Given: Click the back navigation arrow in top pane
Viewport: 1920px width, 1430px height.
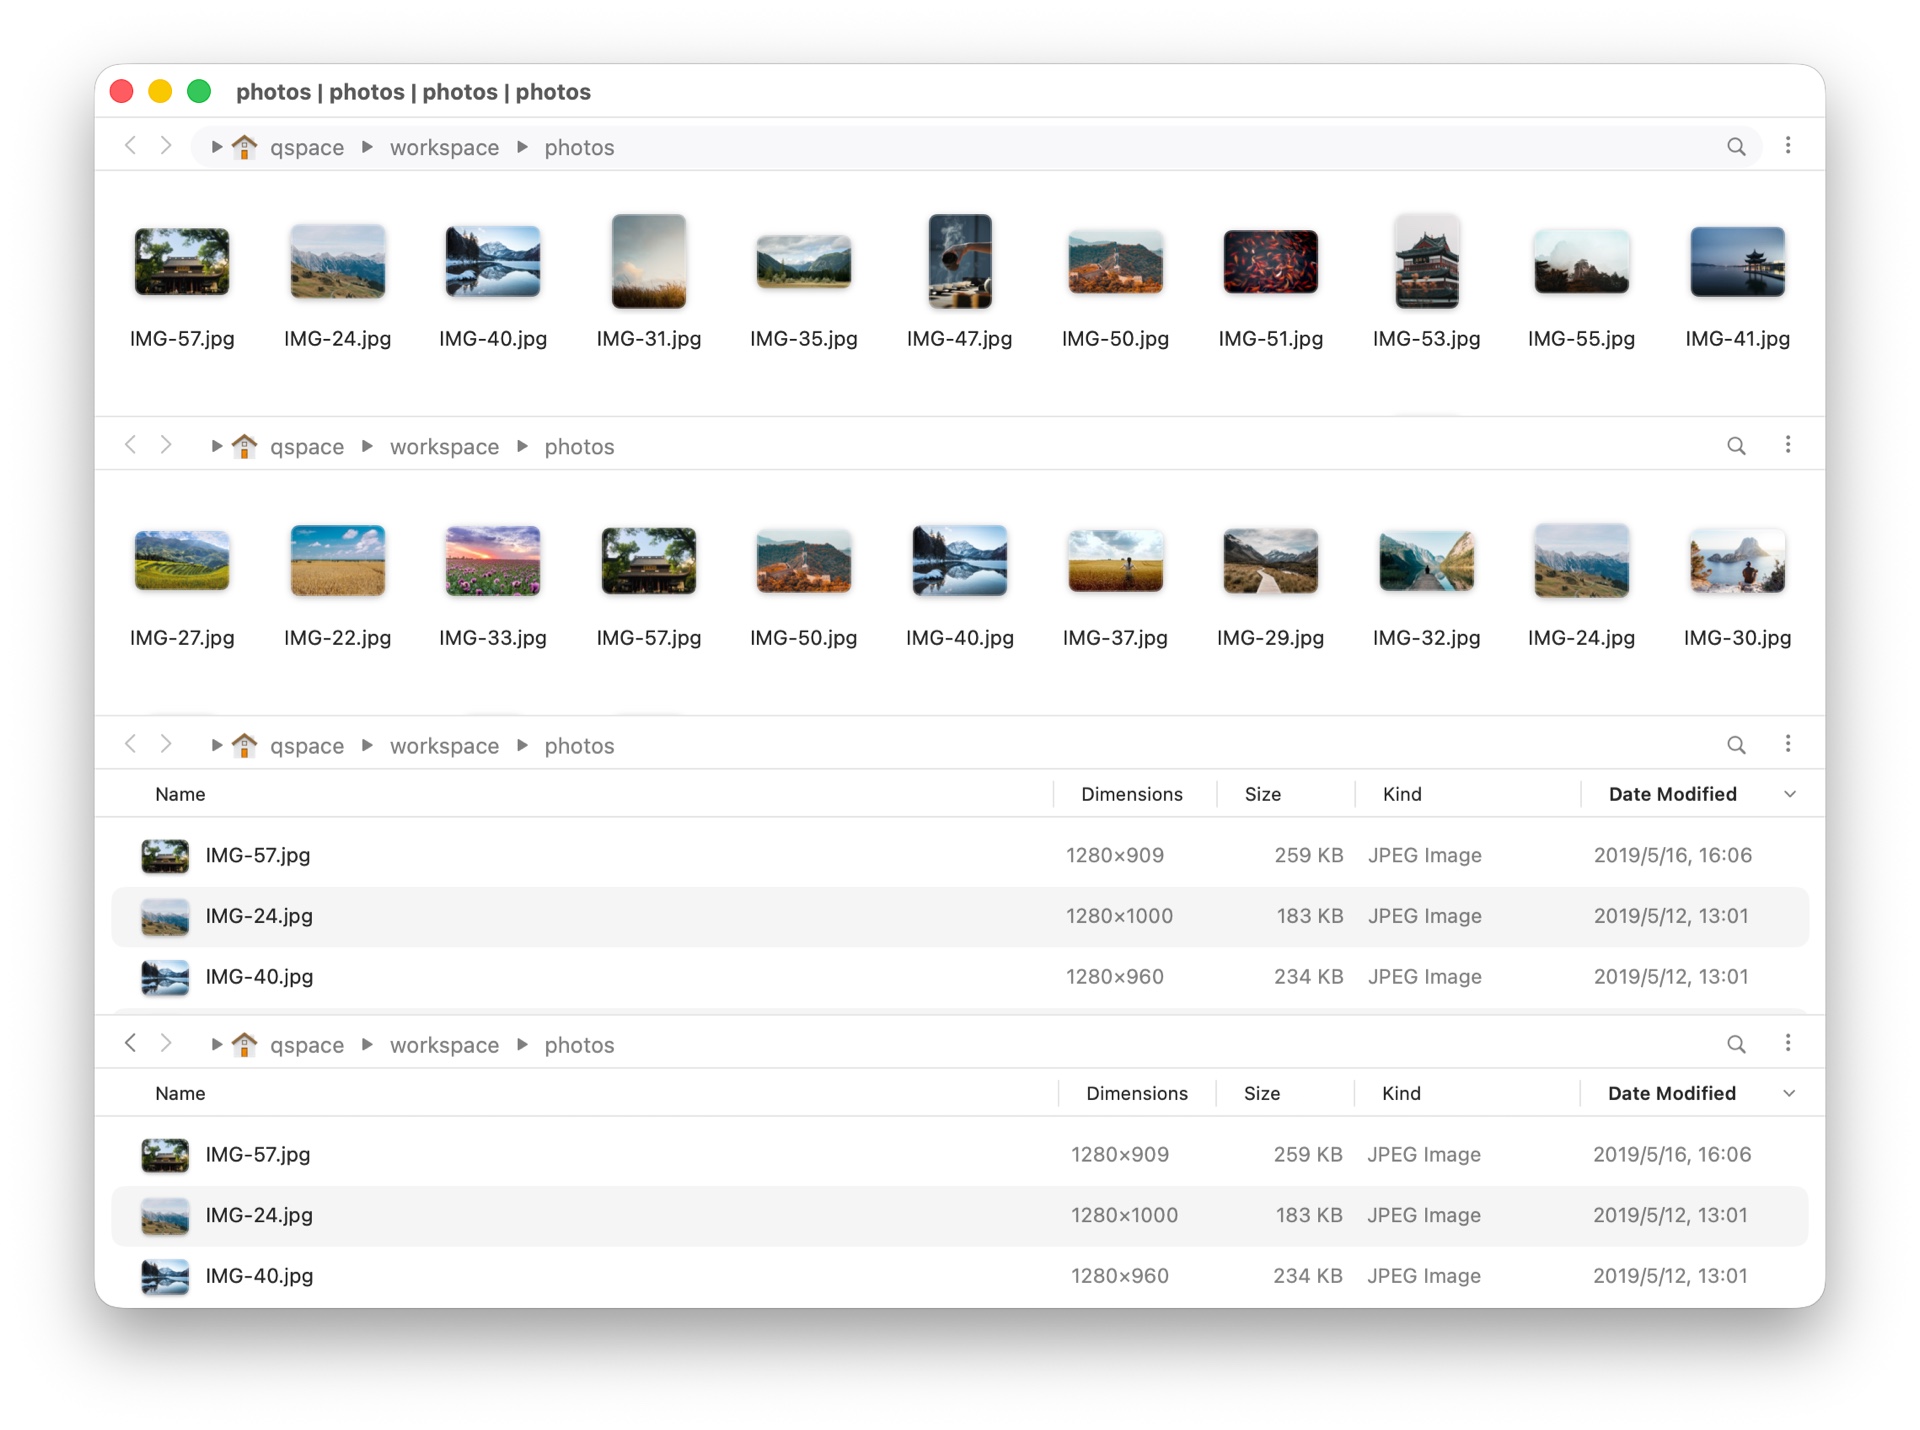Looking at the screenshot, I should point(130,146).
